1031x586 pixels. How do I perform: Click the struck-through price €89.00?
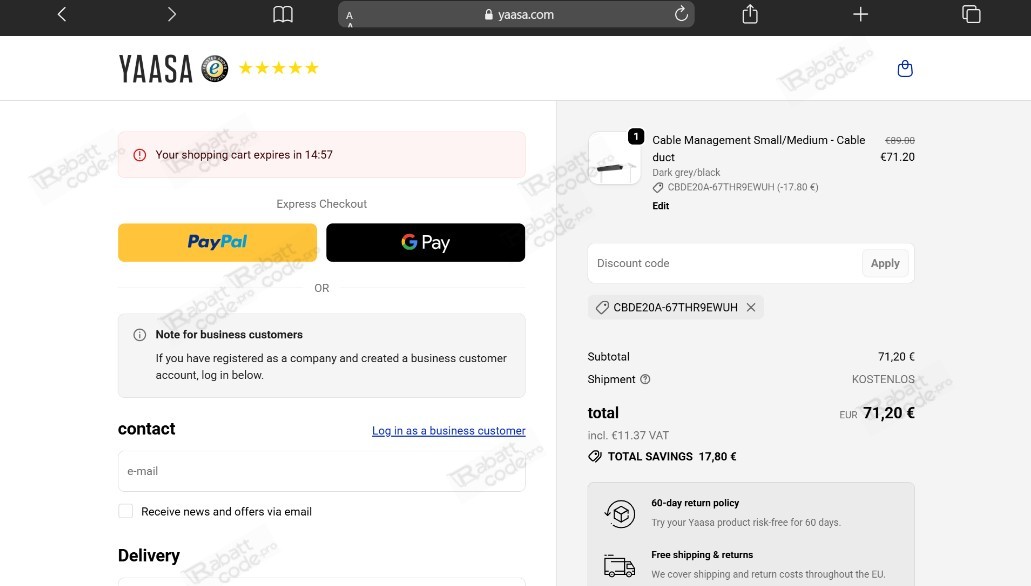[x=899, y=141]
